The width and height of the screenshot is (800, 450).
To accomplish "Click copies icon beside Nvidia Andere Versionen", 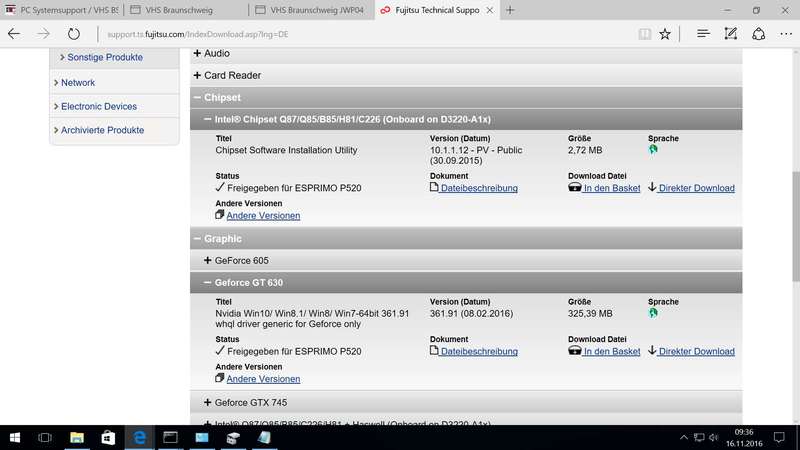I will (x=219, y=378).
